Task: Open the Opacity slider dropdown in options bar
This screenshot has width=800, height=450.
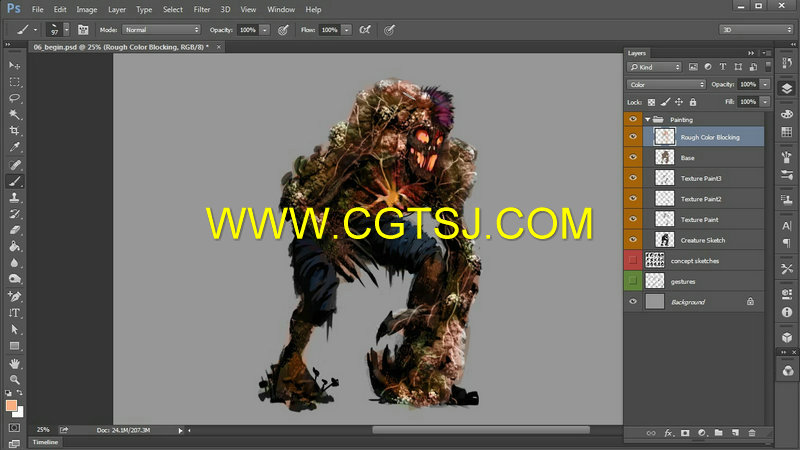Action: pyautogui.click(x=265, y=30)
